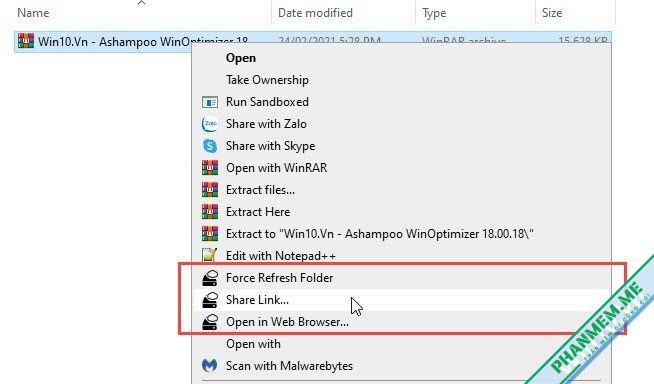Click the Zalo icon in context menu
654x384 pixels.
(x=210, y=124)
